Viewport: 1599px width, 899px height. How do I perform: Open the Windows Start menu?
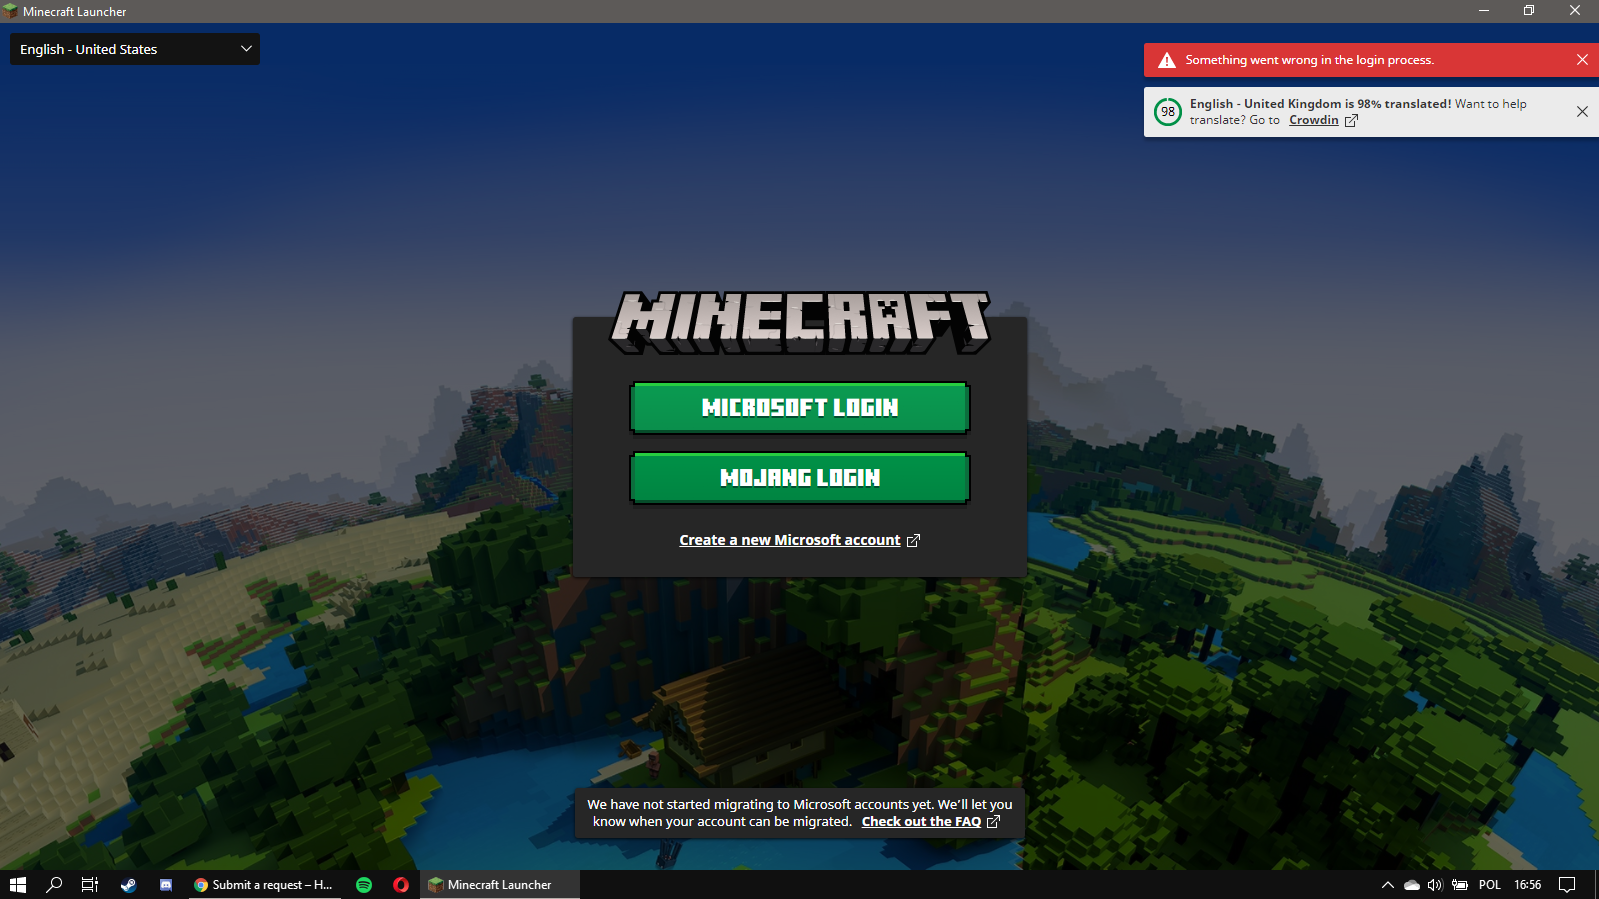point(18,885)
